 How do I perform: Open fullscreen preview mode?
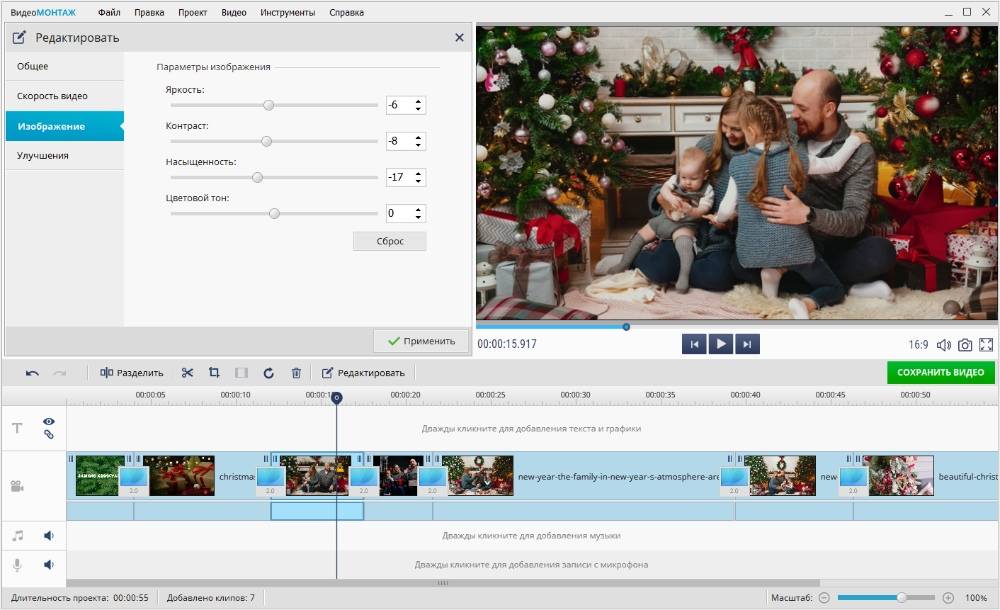coord(986,345)
